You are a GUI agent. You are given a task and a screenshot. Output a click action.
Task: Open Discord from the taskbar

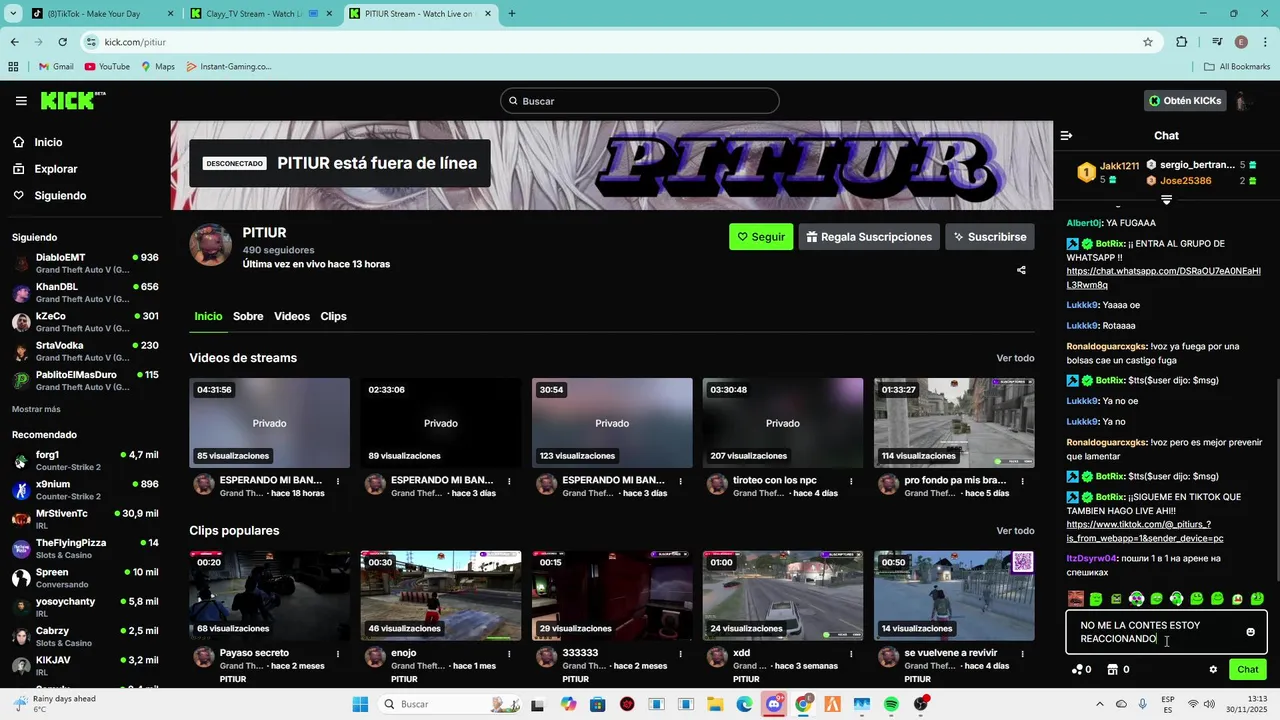point(774,704)
